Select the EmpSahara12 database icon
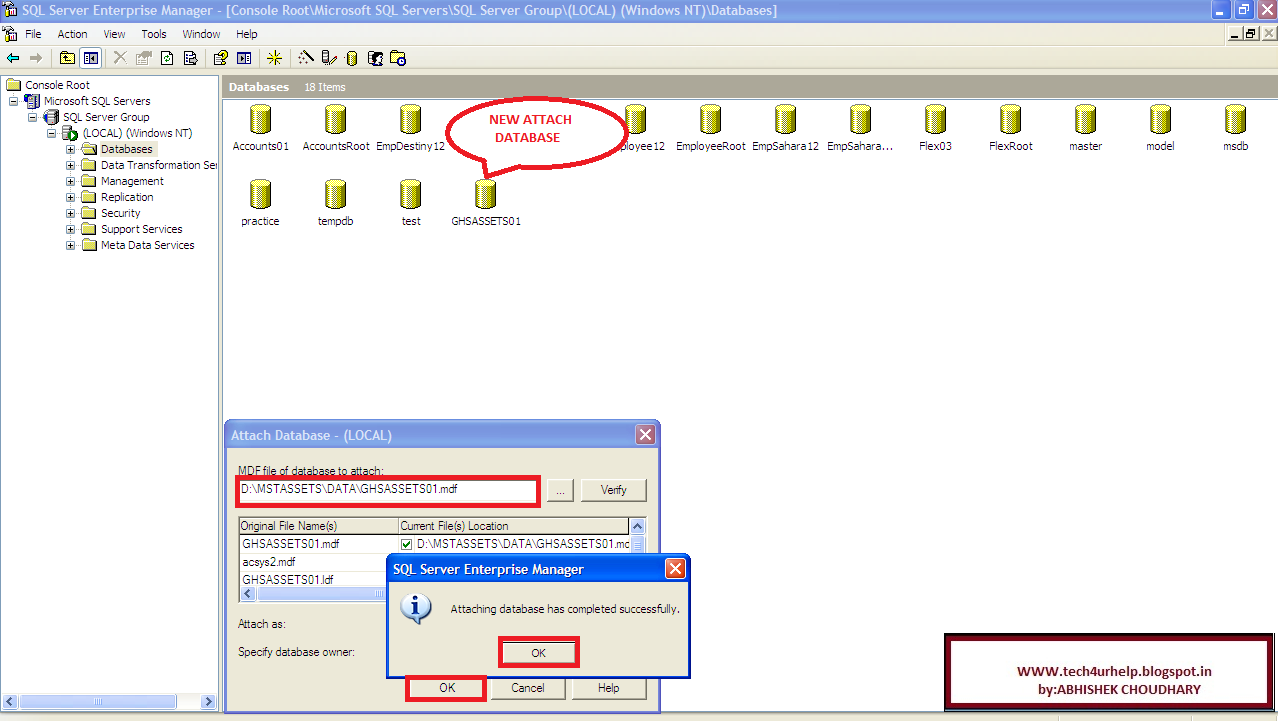1278x721 pixels. 785,120
